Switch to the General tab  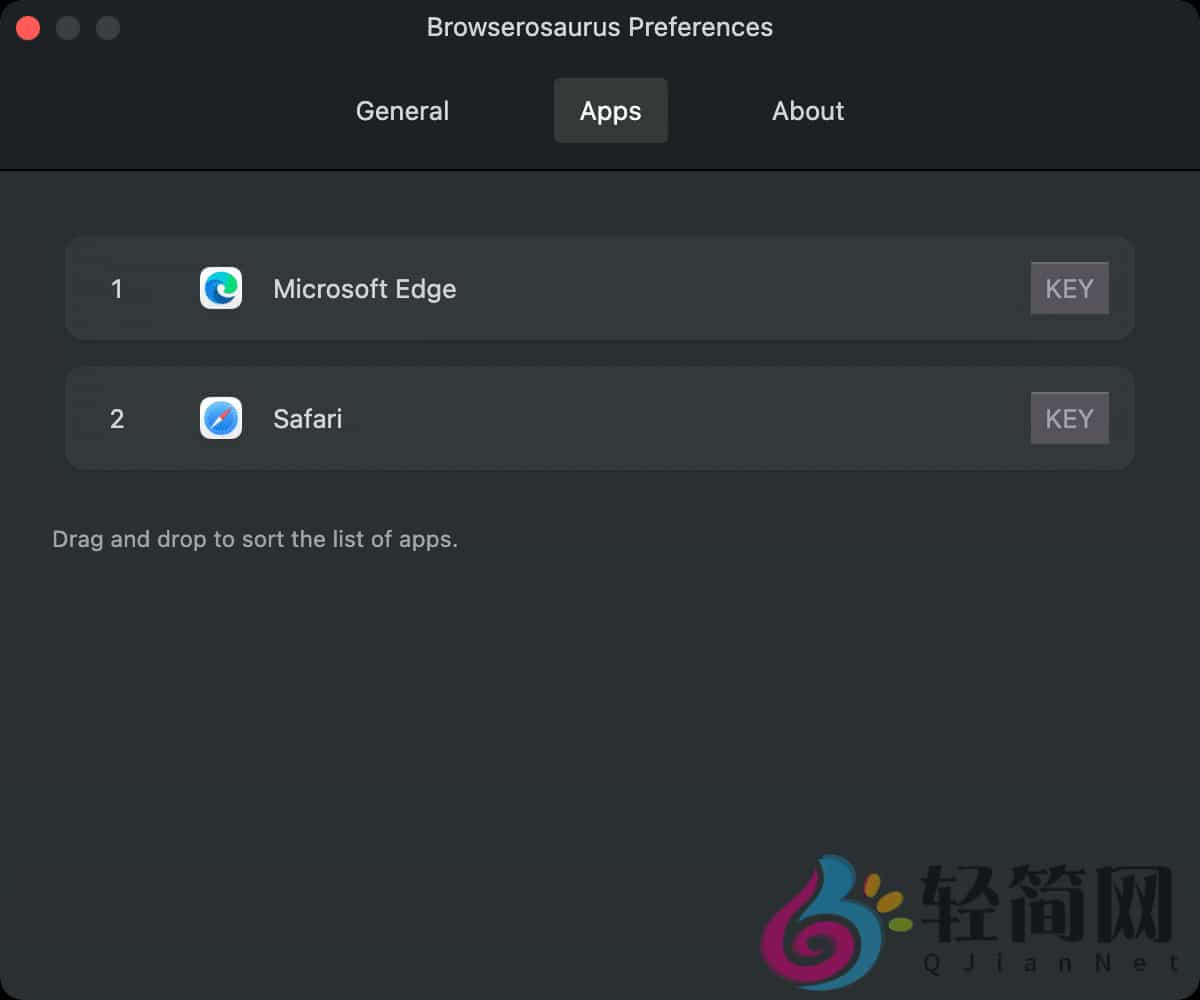click(402, 111)
